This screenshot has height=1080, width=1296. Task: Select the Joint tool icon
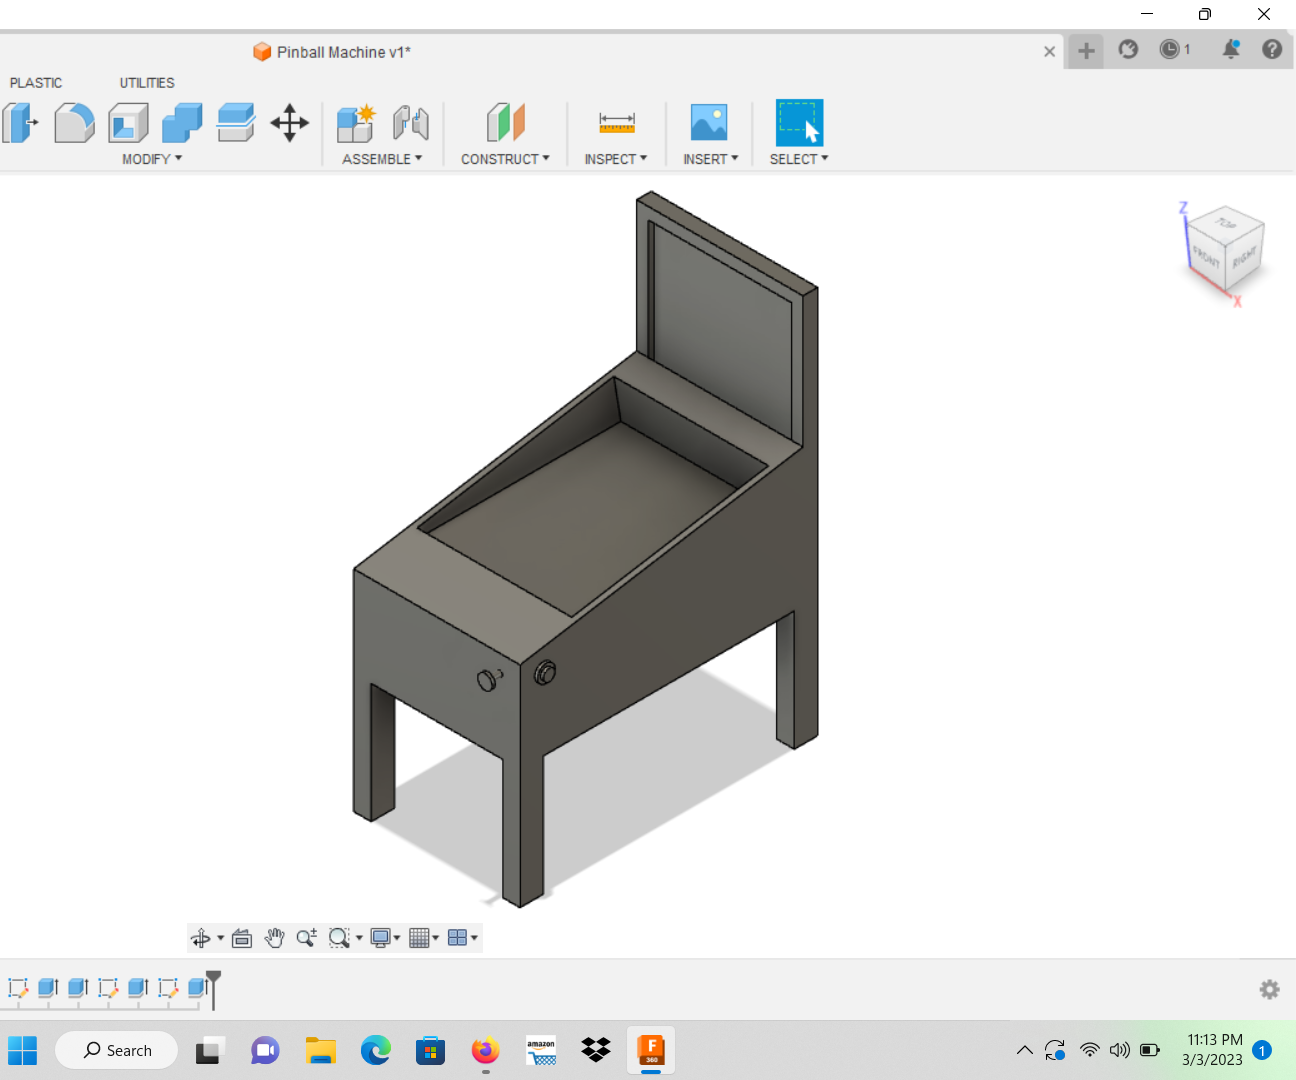coord(410,124)
